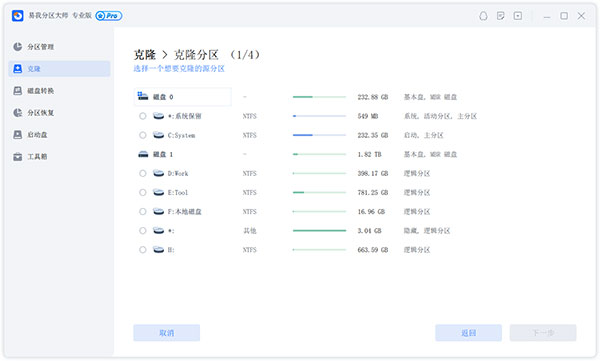
Task: Click the 克隆 breadcrumb heading
Action: (145, 55)
